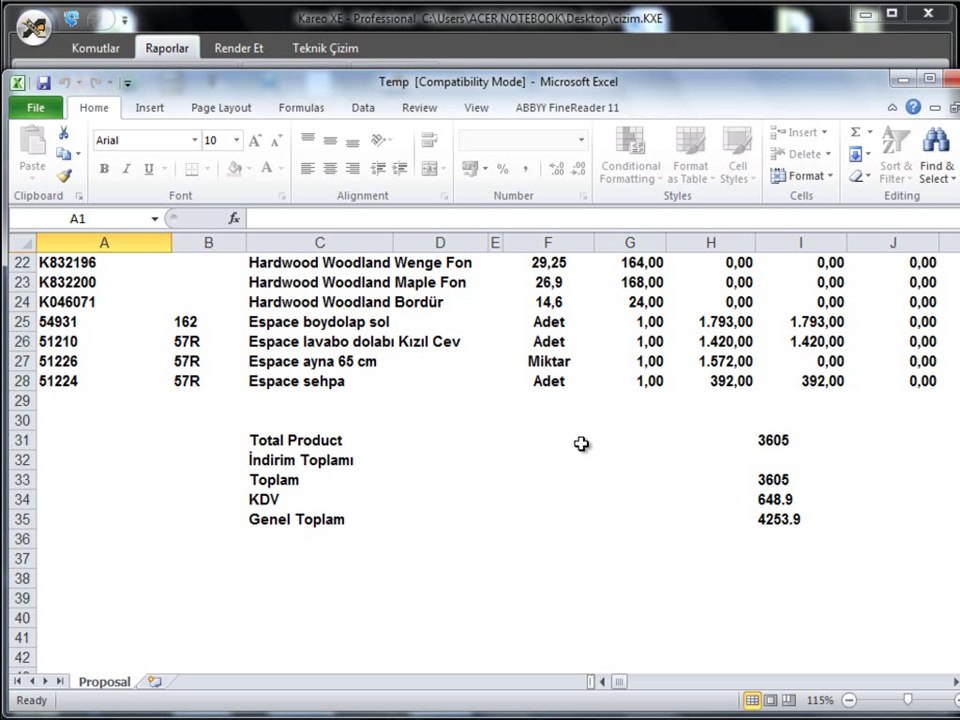Click the Top Align icon
This screenshot has width=960, height=720.
point(307,140)
